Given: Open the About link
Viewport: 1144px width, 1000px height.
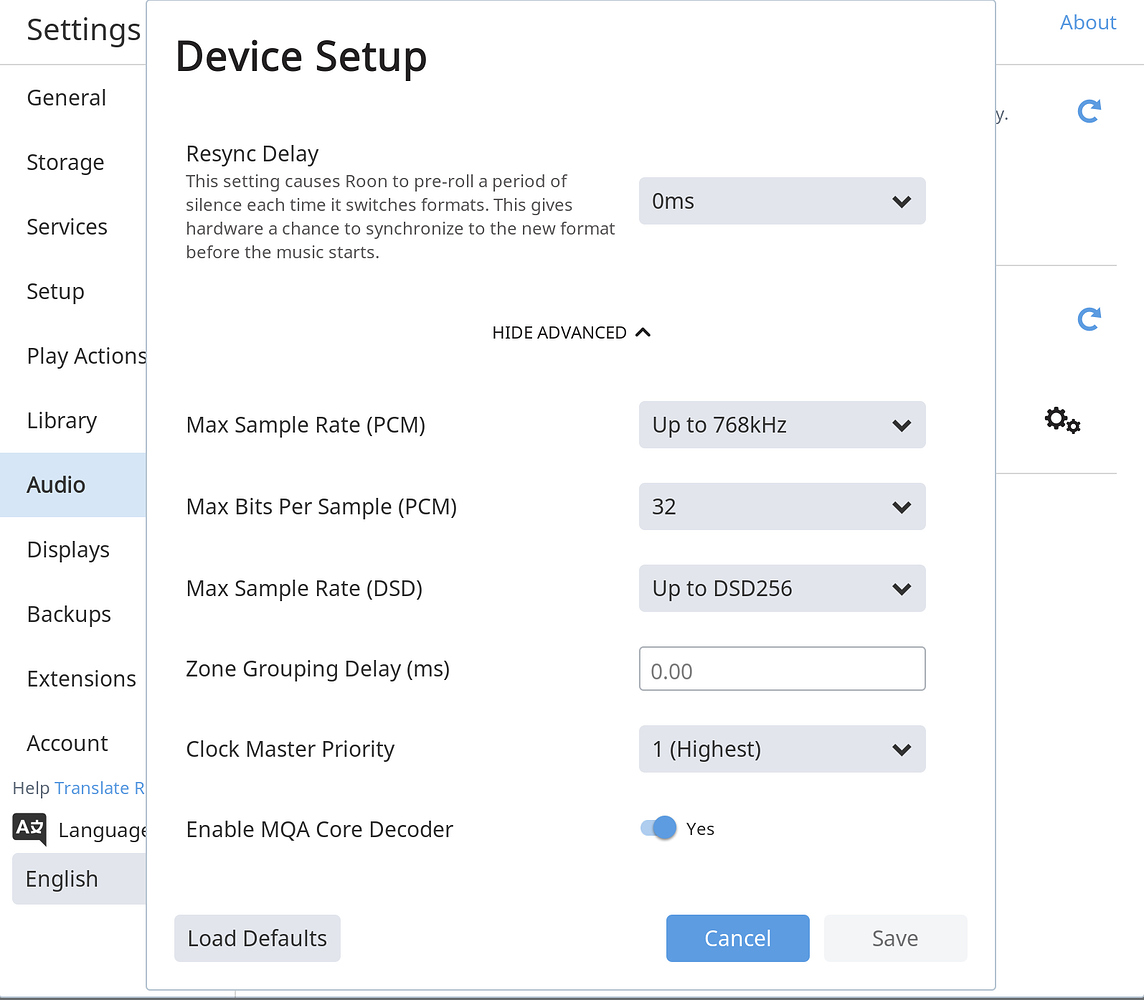Looking at the screenshot, I should (x=1087, y=22).
